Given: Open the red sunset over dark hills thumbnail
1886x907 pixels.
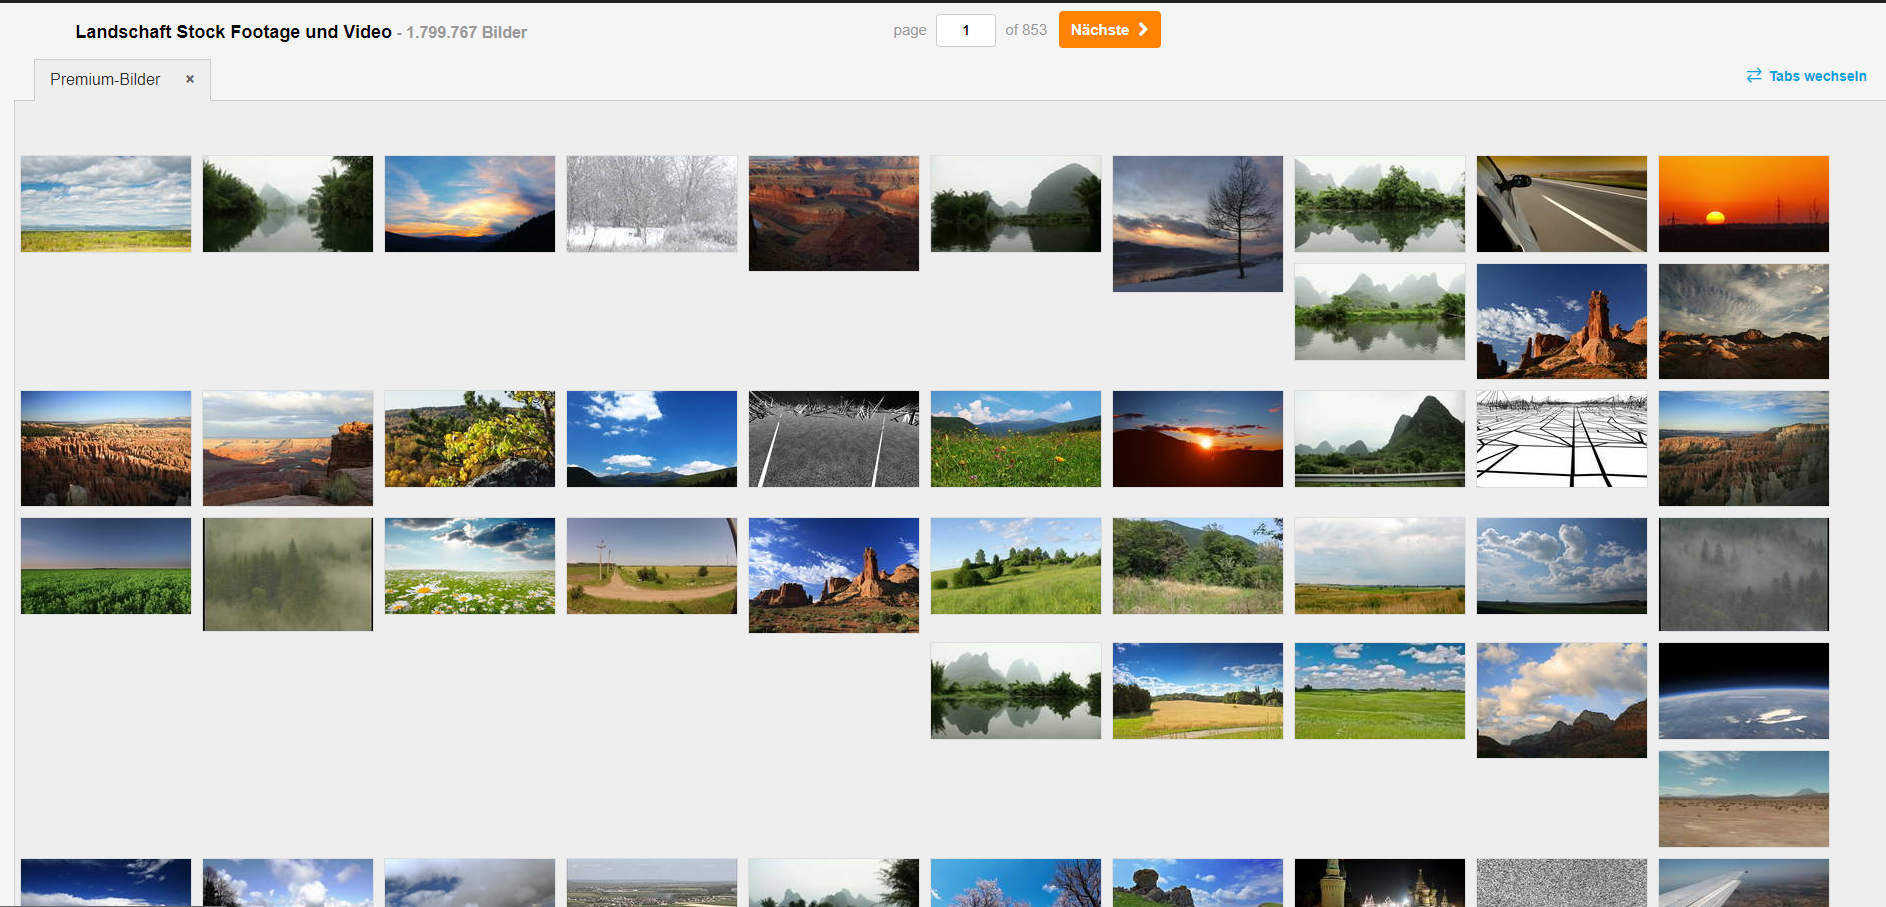Looking at the screenshot, I should click(1198, 439).
